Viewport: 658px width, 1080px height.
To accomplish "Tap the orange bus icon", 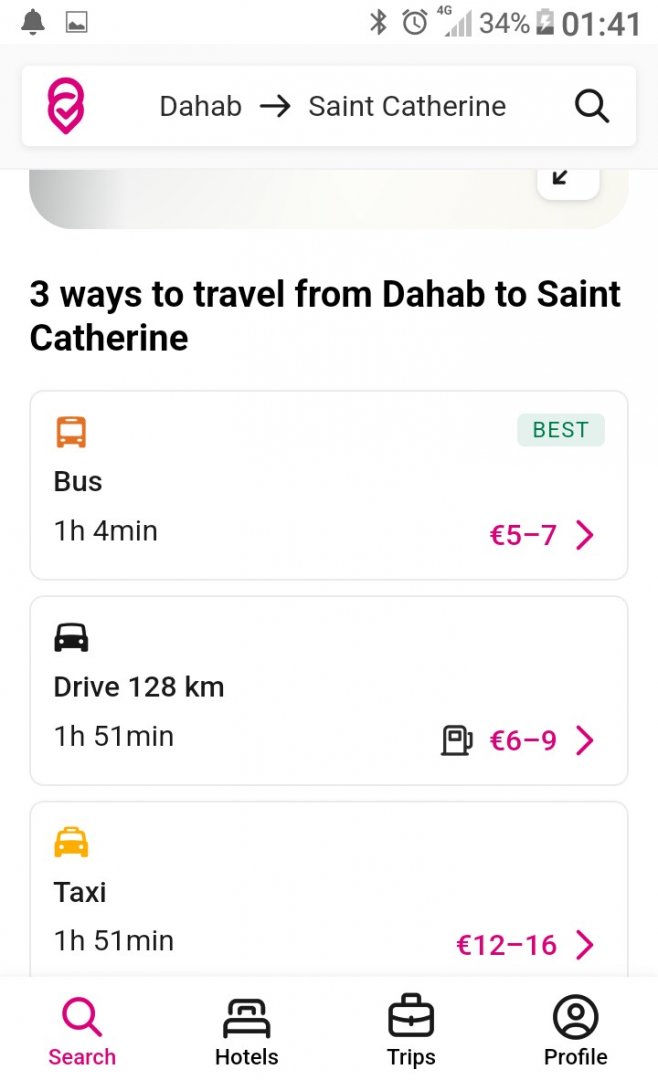I will [71, 433].
